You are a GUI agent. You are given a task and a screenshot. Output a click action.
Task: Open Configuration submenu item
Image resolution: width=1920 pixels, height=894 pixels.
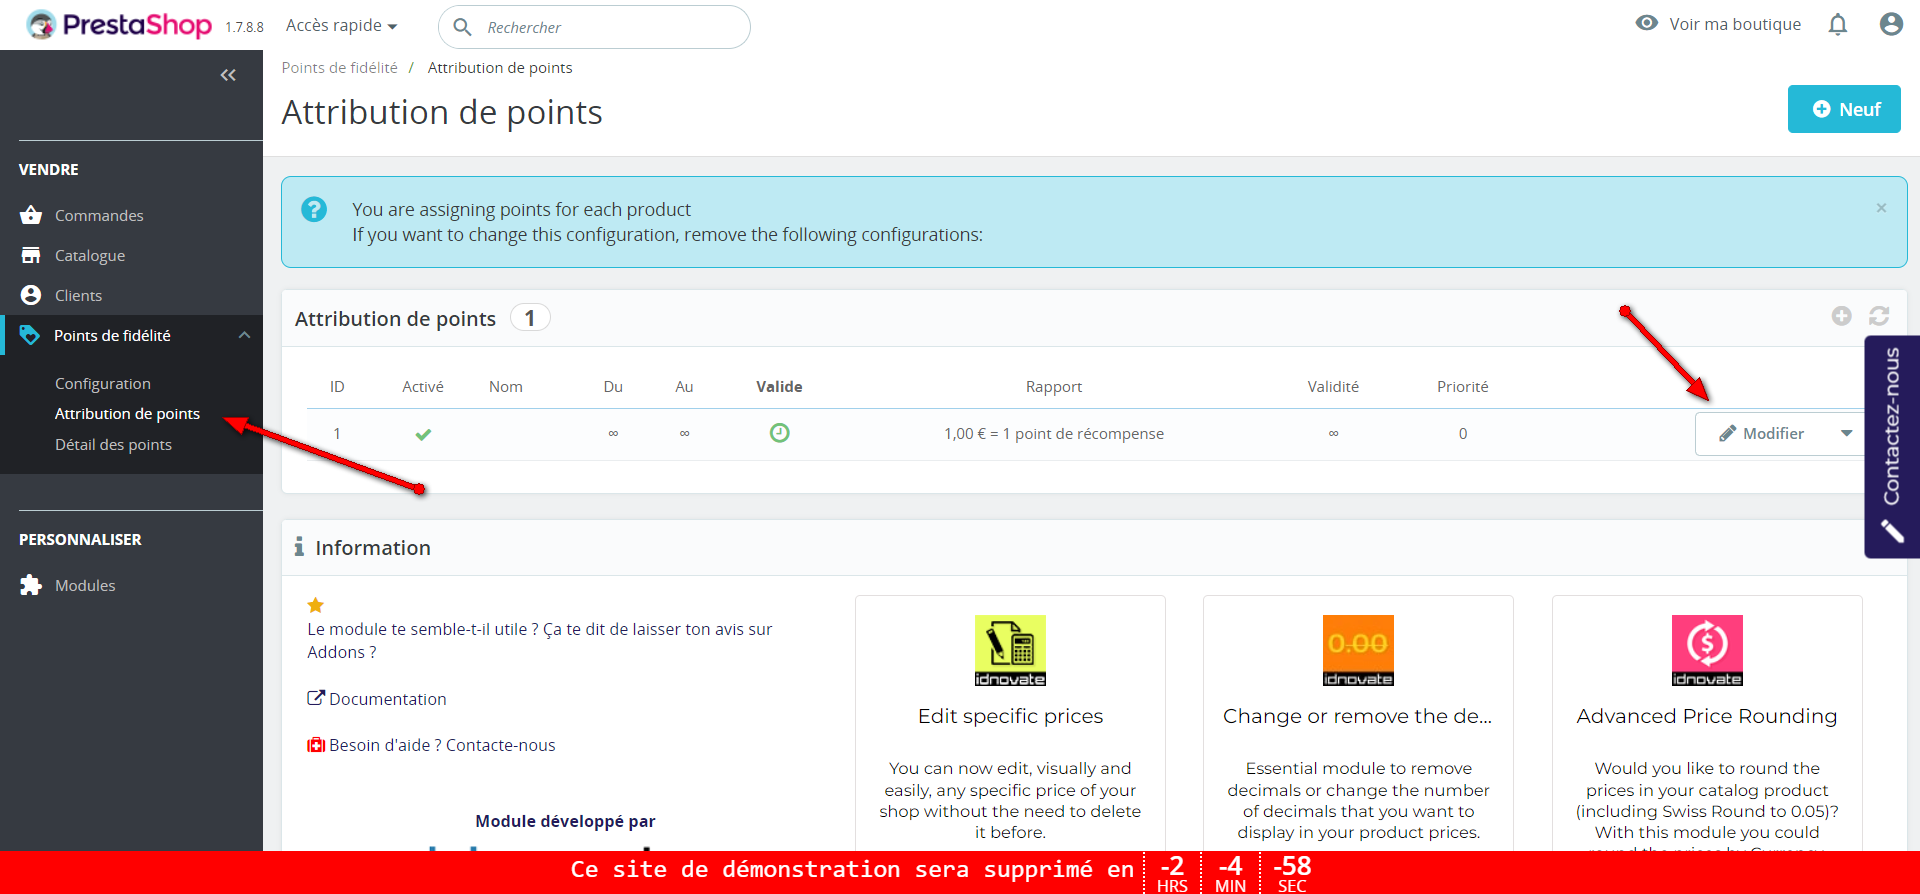(103, 383)
